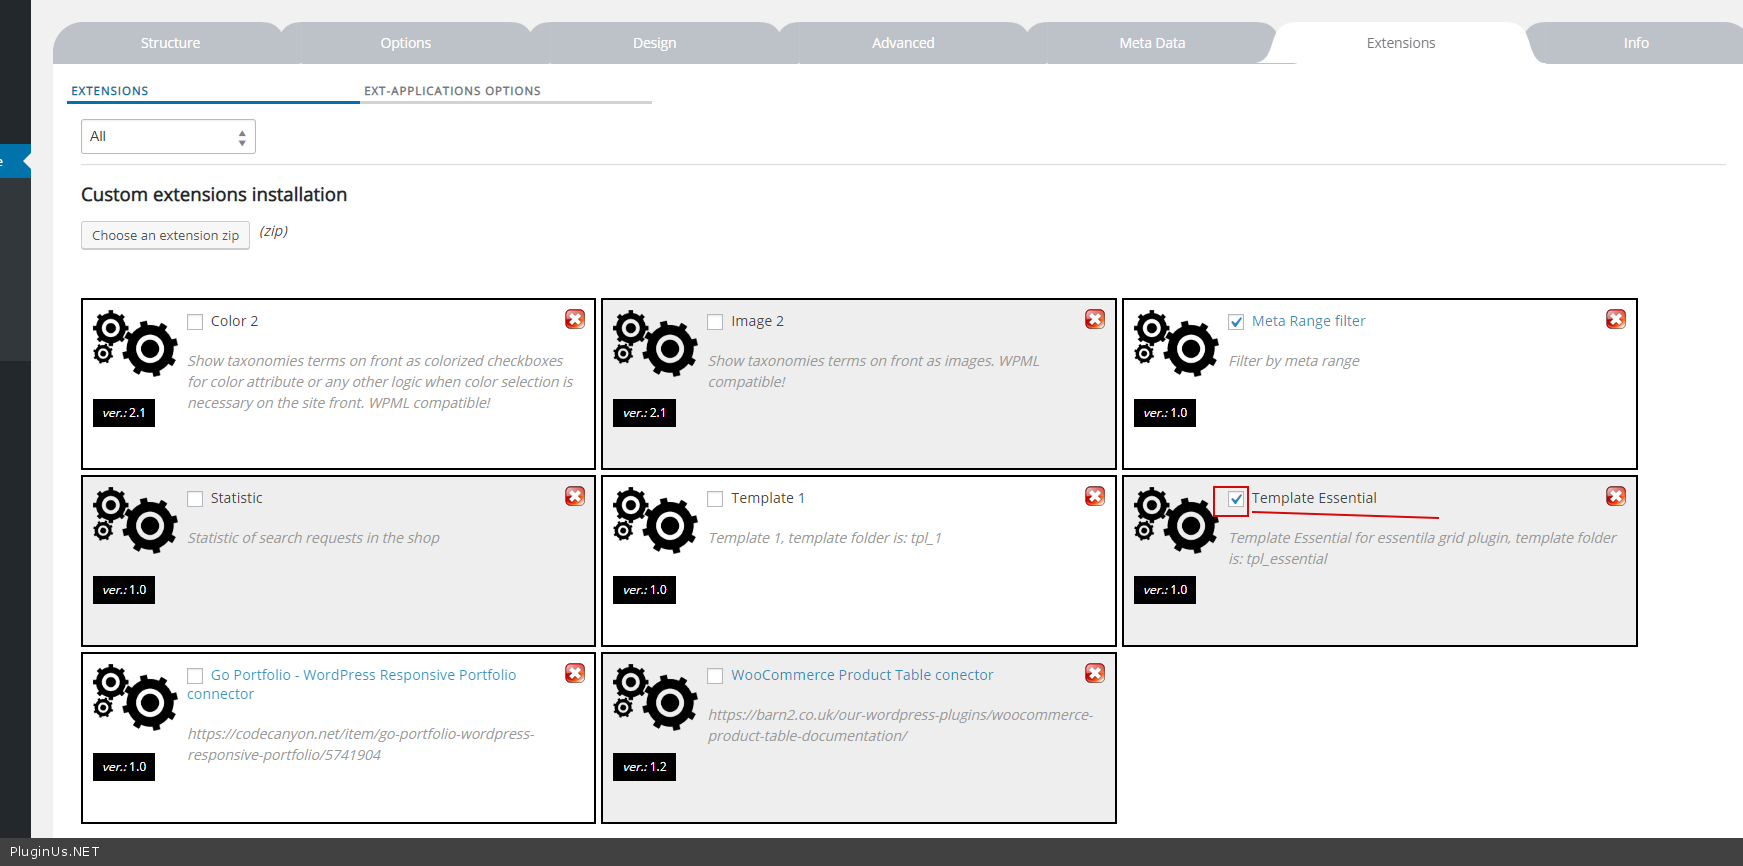Open the All extensions filter dropdown
Screen dimensions: 1743x866
(168, 137)
